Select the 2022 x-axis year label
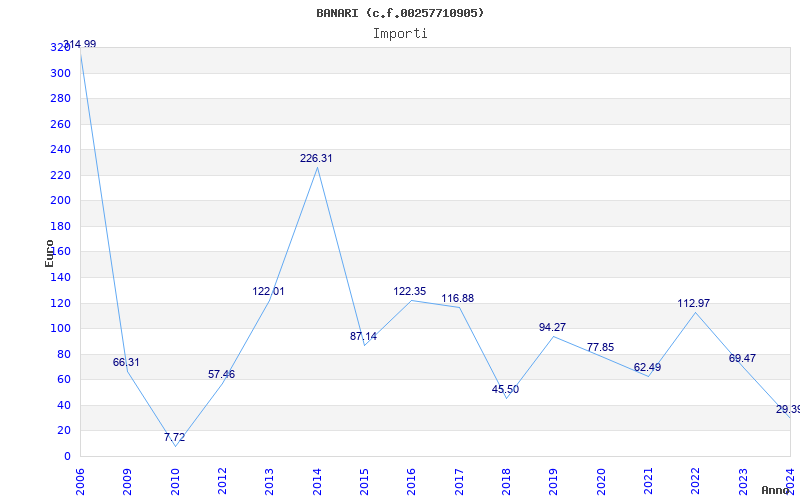The width and height of the screenshot is (800, 500). 696,482
